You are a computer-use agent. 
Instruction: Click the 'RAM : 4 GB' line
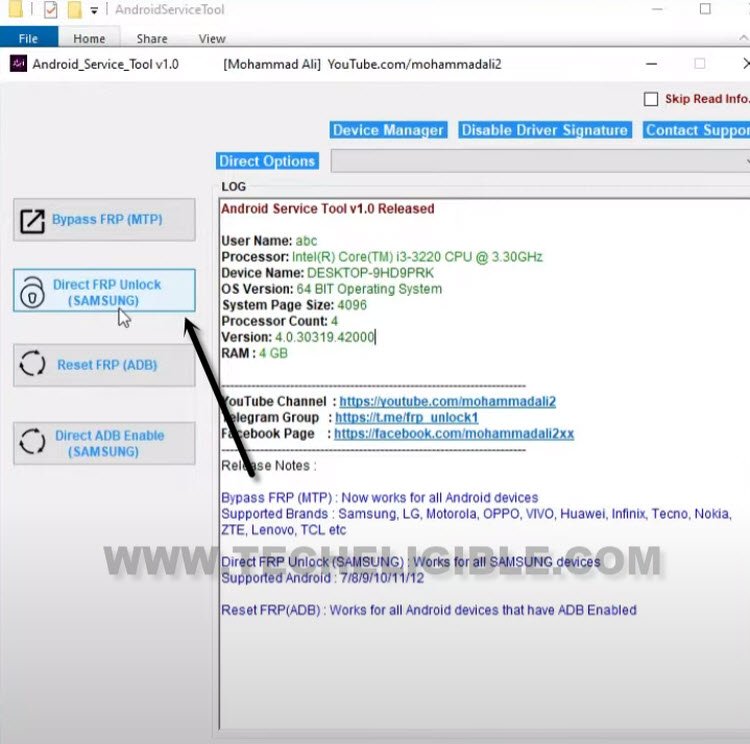click(254, 353)
